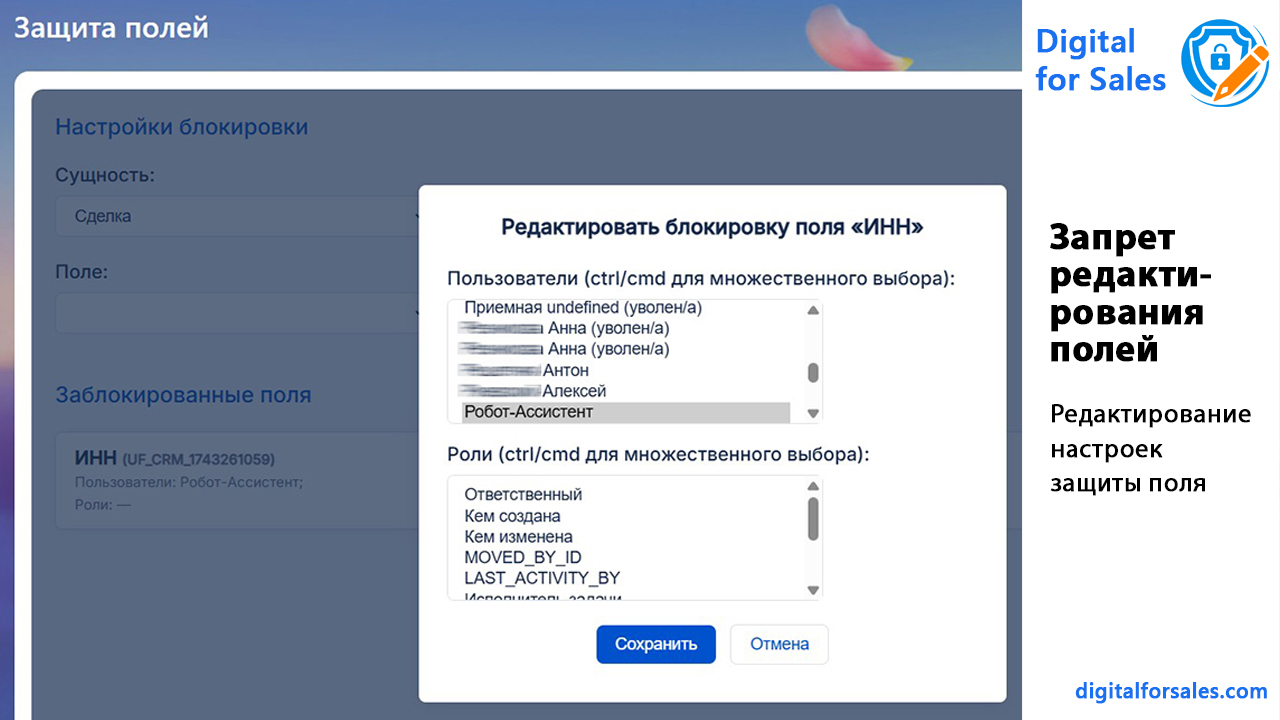Choose Алексей from the users list

[573, 391]
